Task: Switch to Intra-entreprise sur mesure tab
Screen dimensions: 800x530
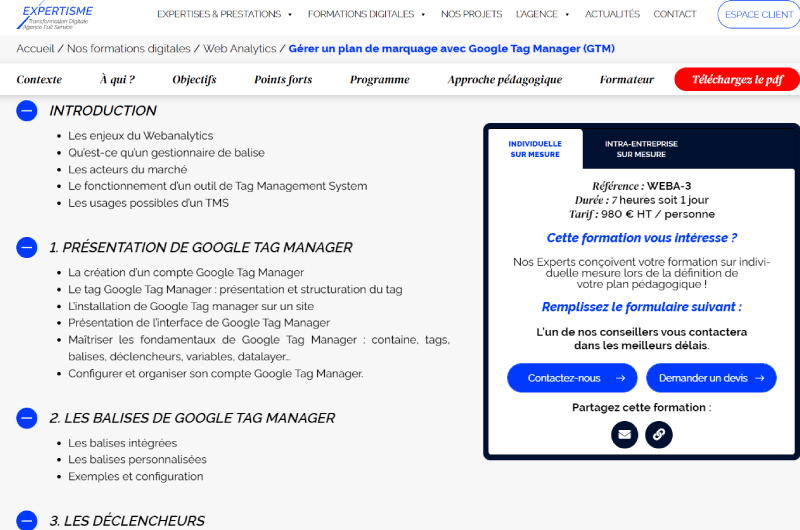Action: 641,149
